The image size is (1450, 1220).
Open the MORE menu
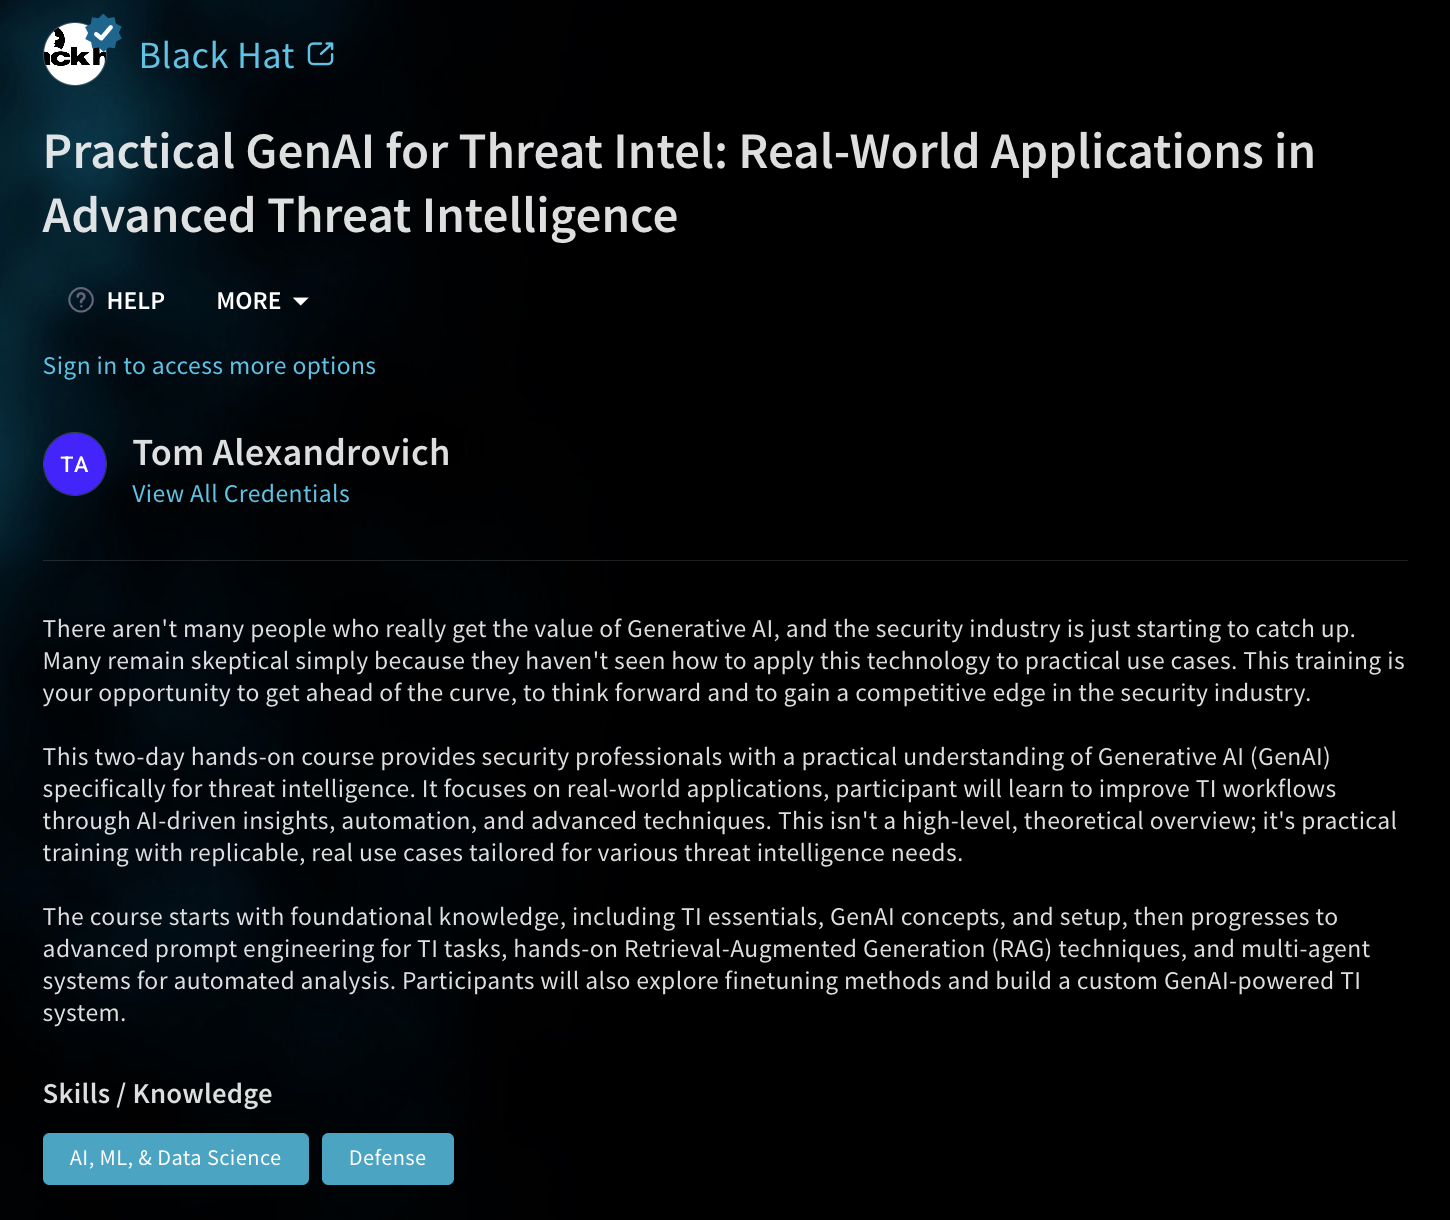(263, 300)
